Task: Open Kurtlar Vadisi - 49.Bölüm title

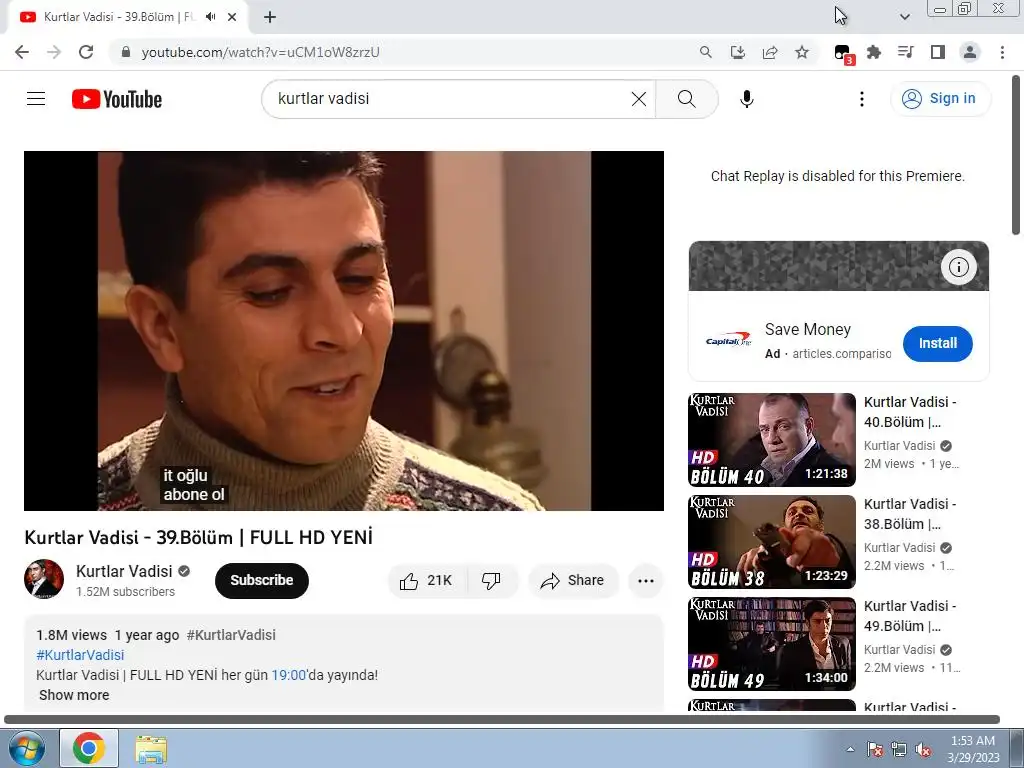Action: tap(910, 616)
